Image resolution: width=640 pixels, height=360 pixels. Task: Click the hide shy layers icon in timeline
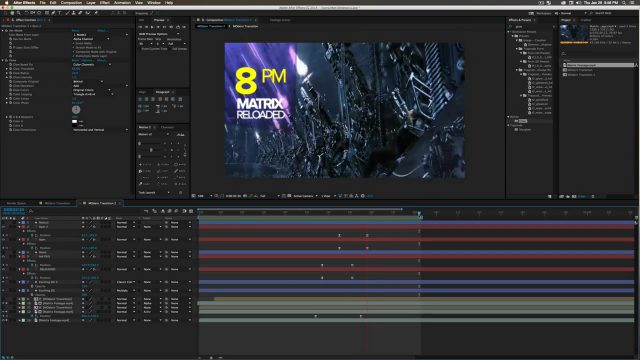(163, 211)
